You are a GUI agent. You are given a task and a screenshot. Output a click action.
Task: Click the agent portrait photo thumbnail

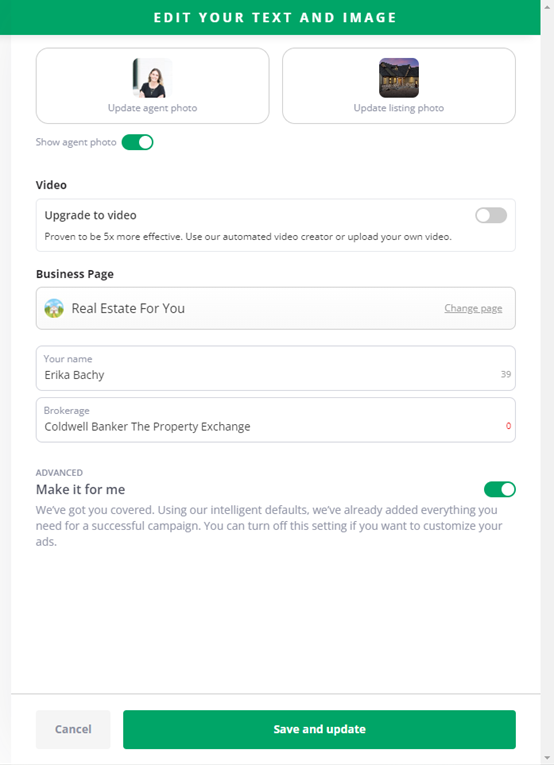(x=152, y=78)
